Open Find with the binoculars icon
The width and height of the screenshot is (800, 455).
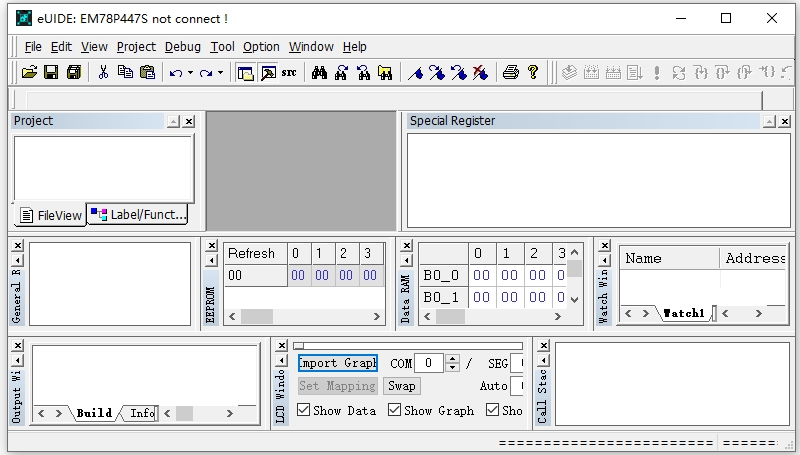(319, 72)
